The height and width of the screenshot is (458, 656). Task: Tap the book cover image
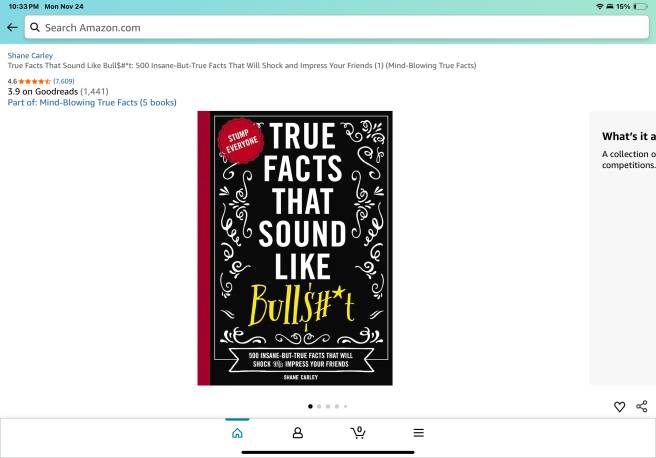pos(295,248)
